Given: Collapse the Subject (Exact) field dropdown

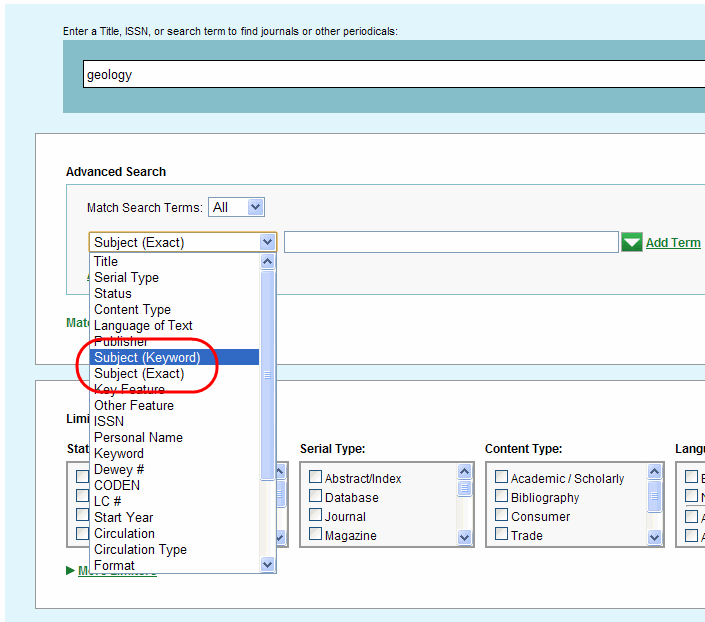Looking at the screenshot, I should click(x=267, y=242).
